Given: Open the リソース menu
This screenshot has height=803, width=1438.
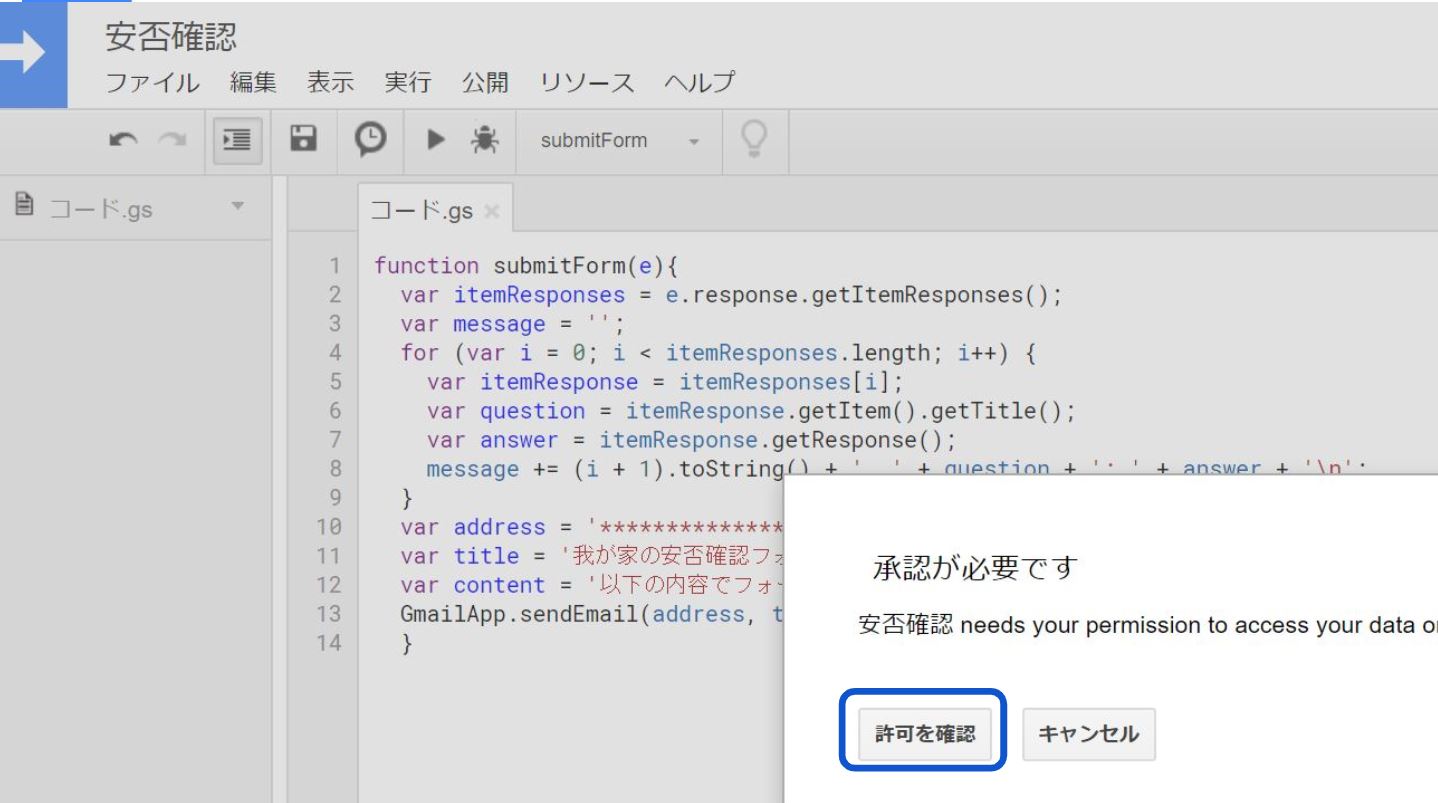Looking at the screenshot, I should tap(587, 83).
